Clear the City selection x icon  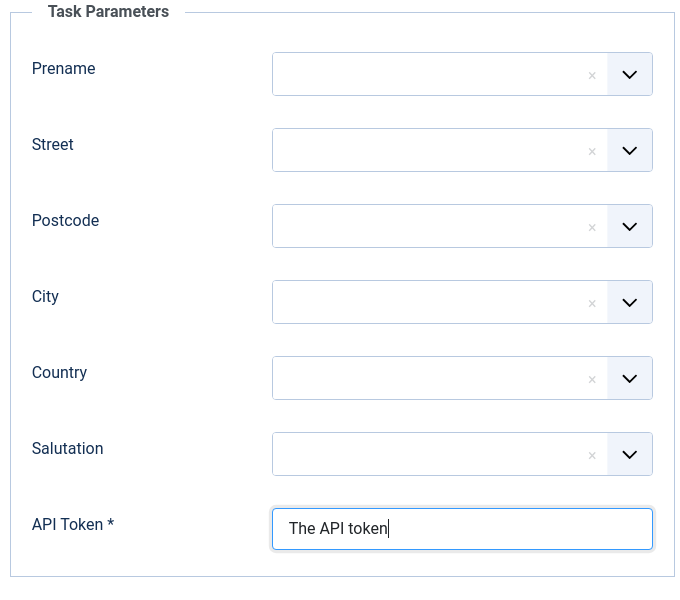592,303
